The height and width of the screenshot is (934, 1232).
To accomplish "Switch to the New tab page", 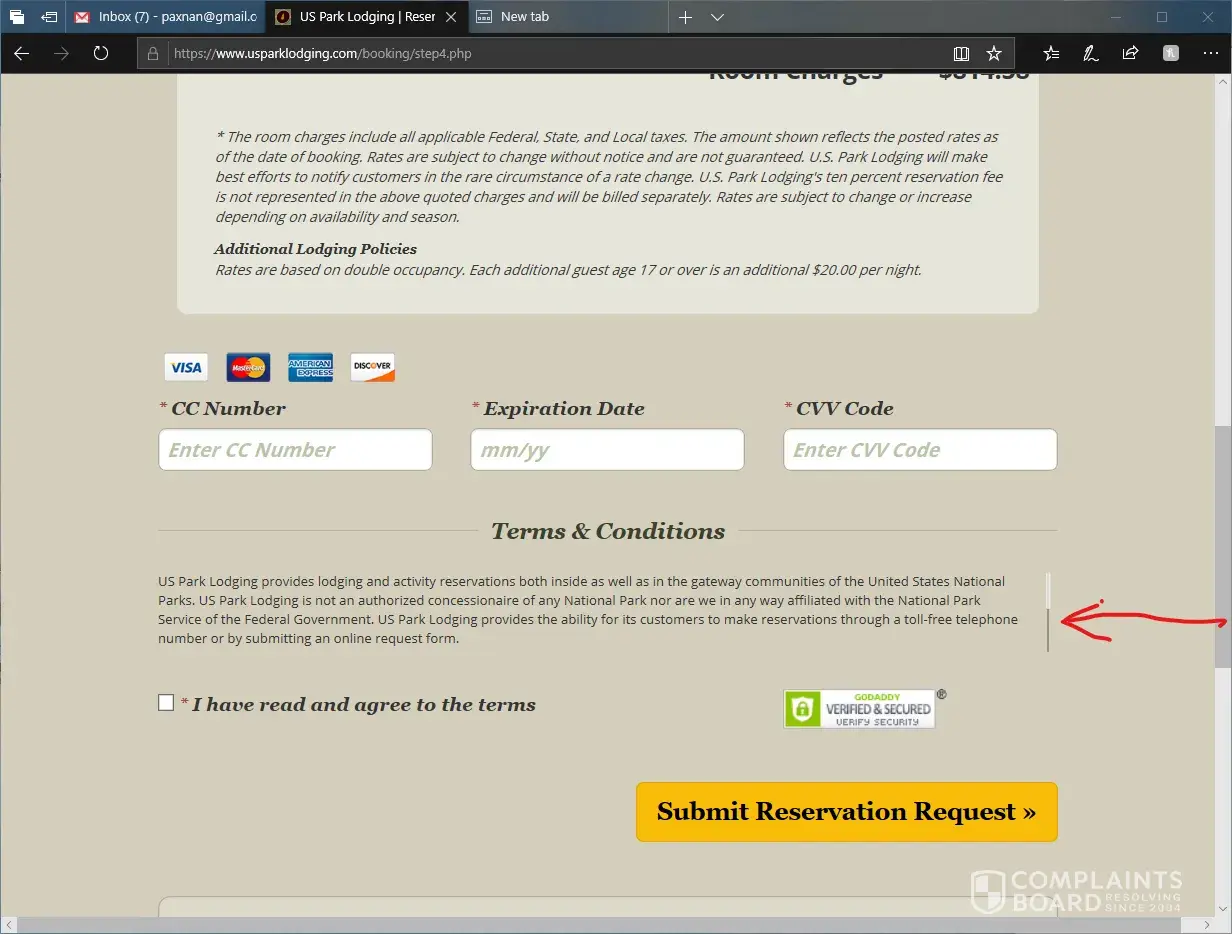I will click(x=567, y=17).
